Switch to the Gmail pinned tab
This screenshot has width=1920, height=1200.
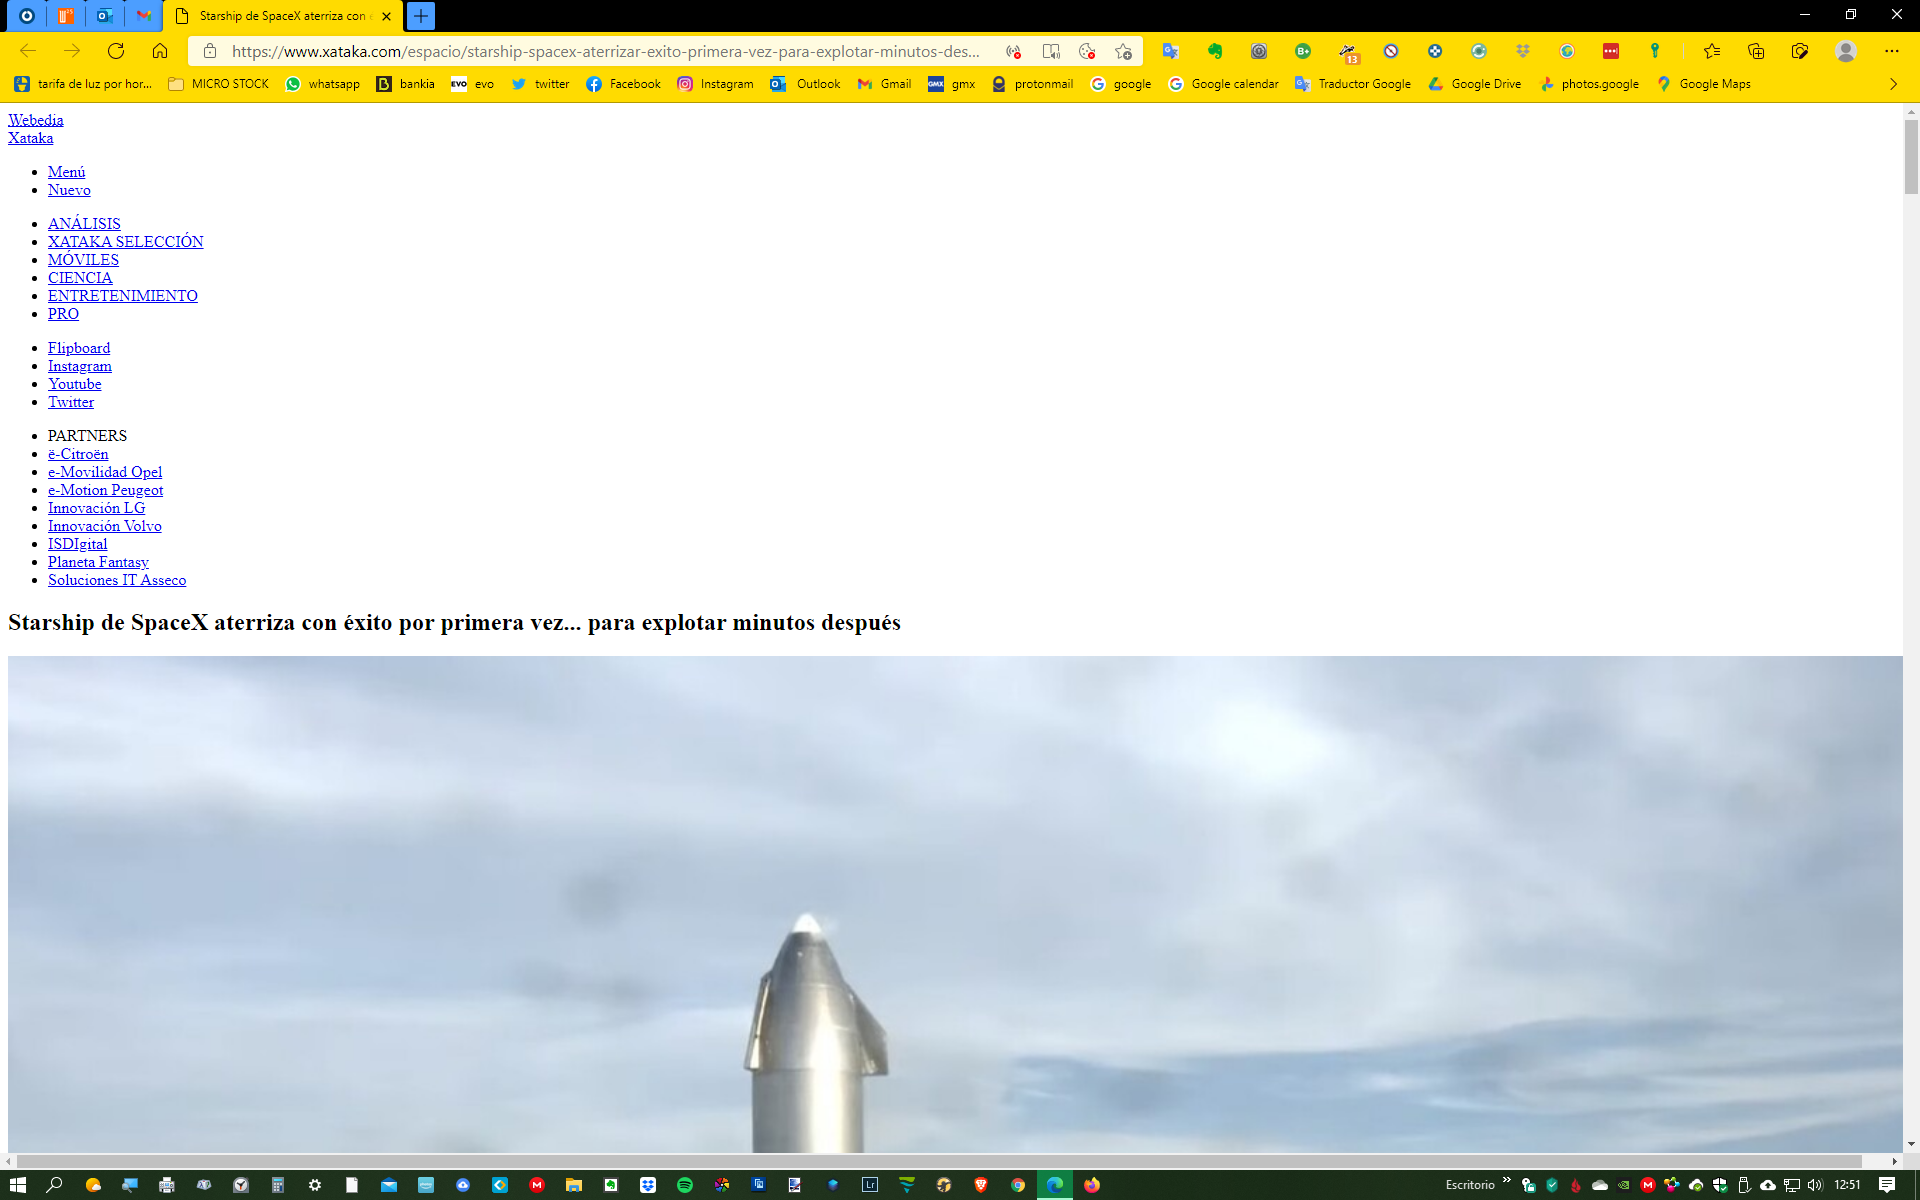pos(144,16)
